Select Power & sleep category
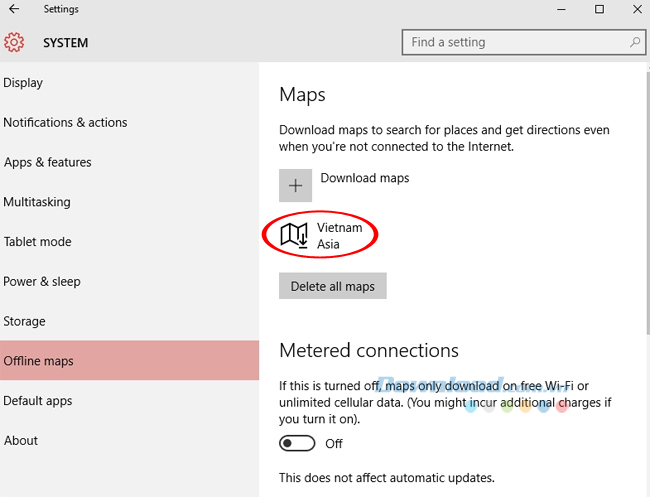 (x=42, y=282)
